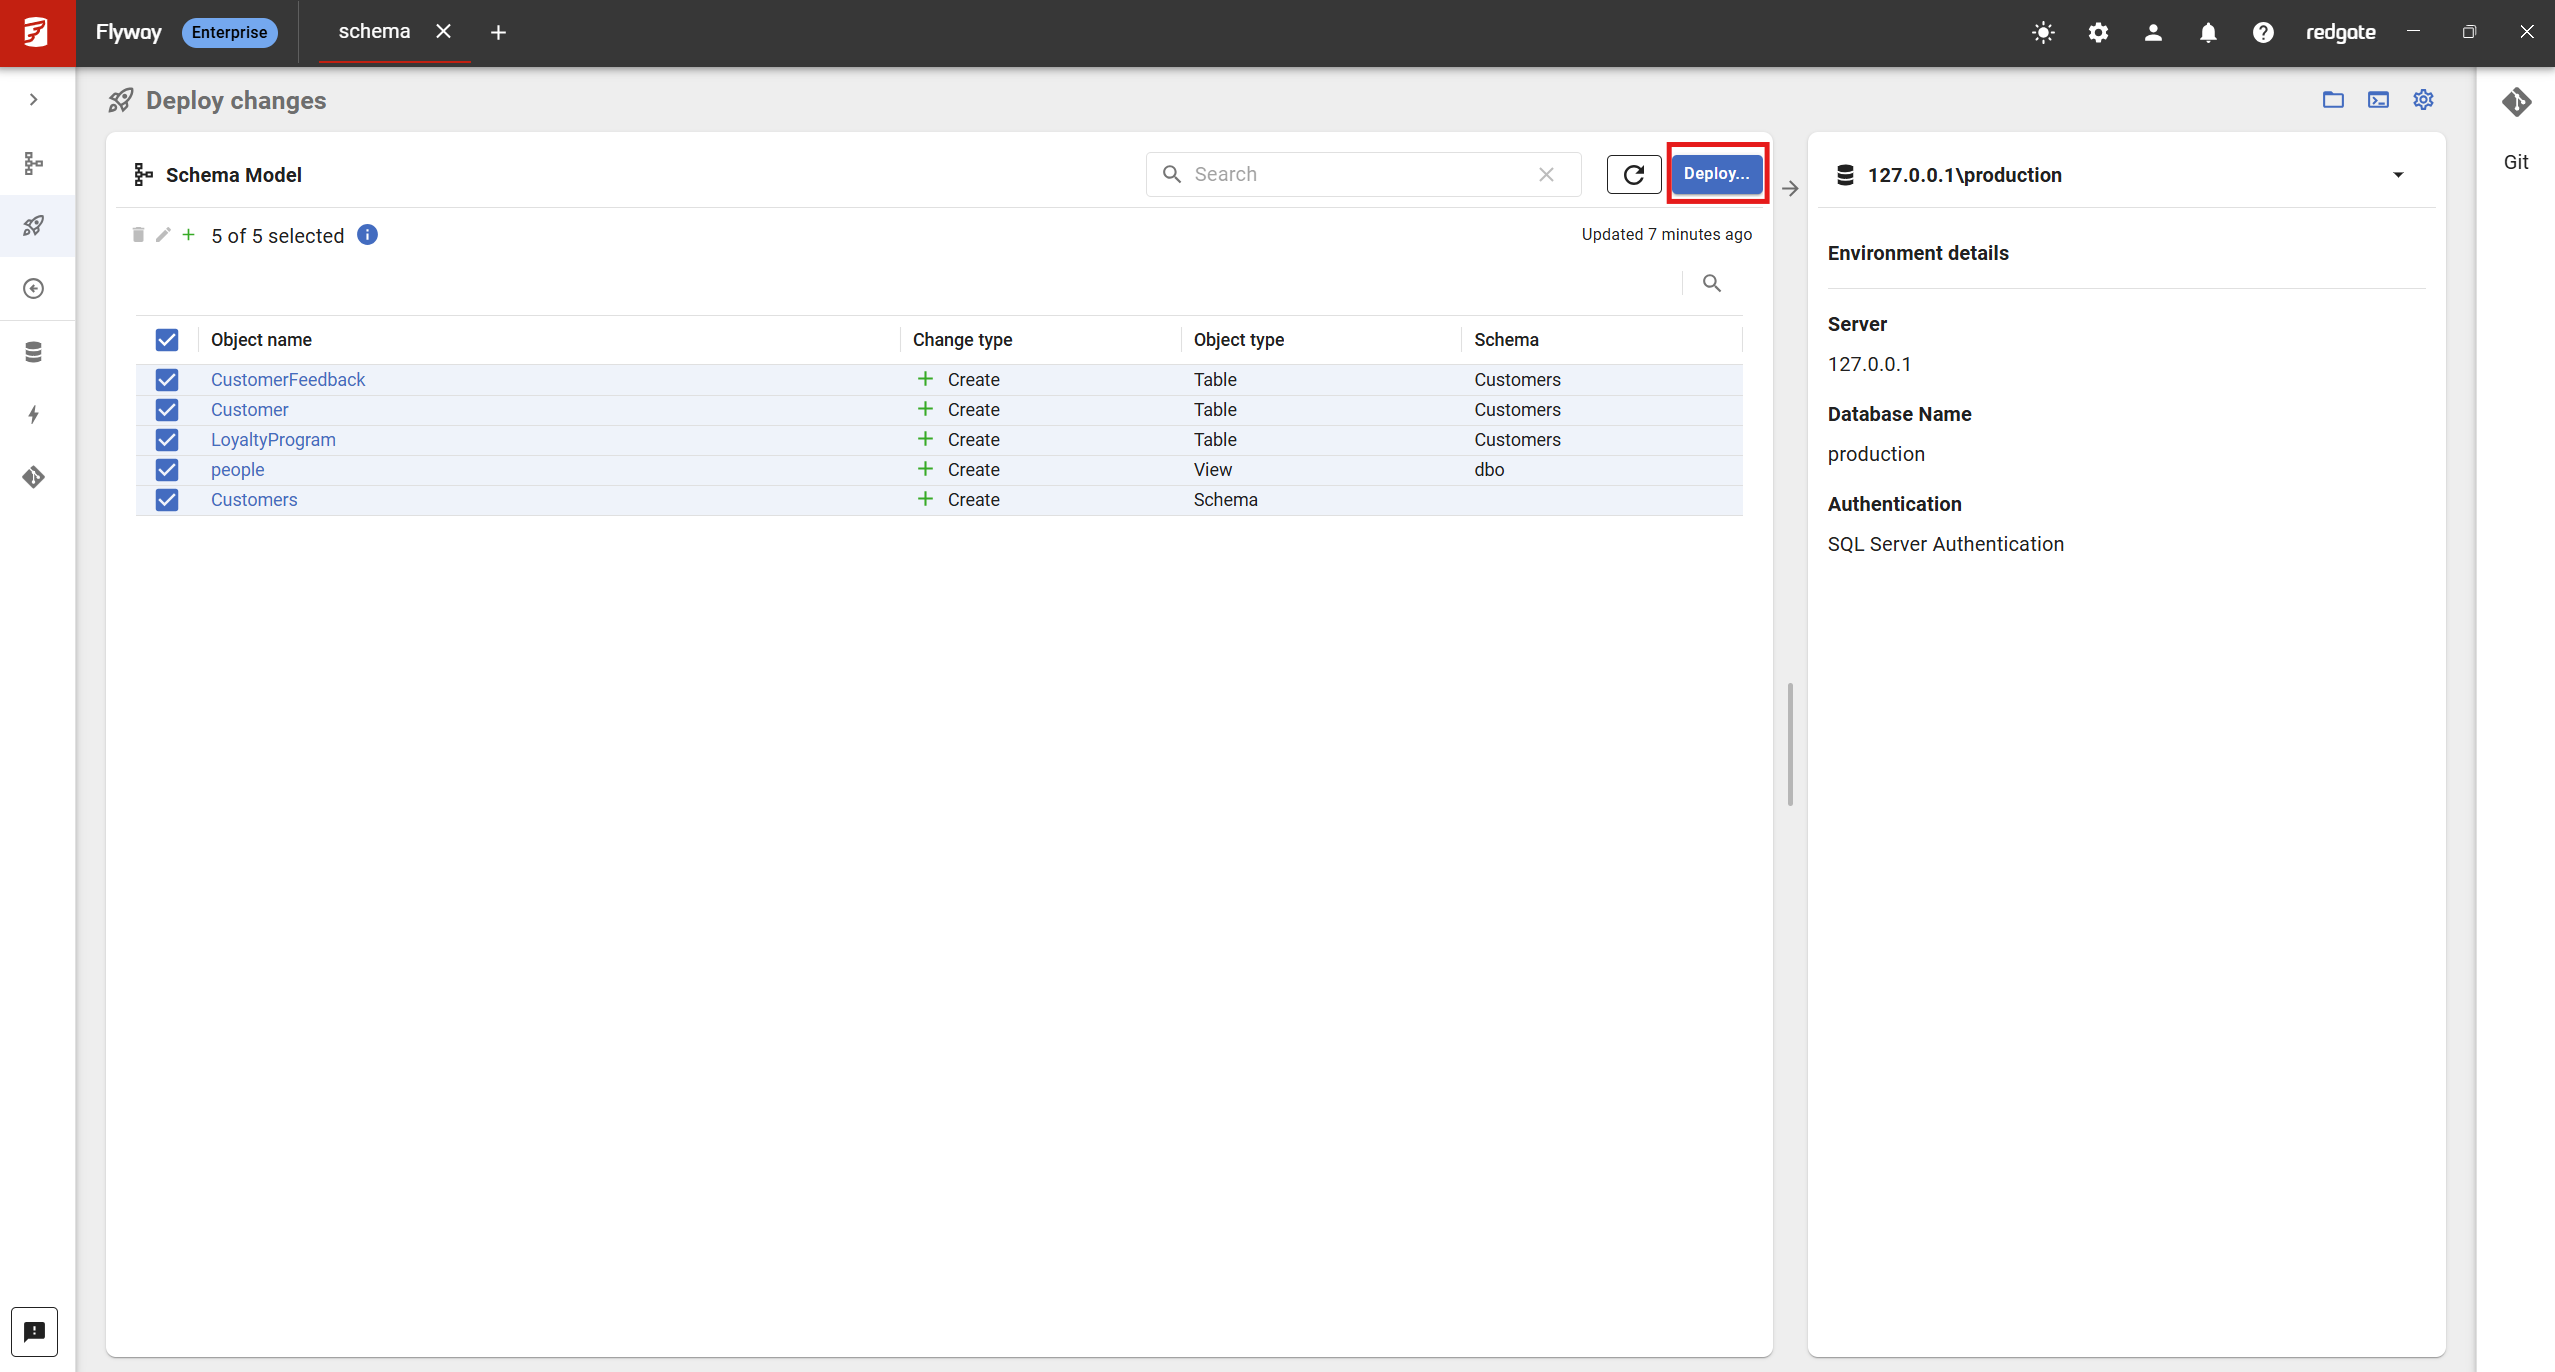Expand the 127.0.0.1\production environment dropdown
The image size is (2555, 1372).
pyautogui.click(x=2397, y=175)
